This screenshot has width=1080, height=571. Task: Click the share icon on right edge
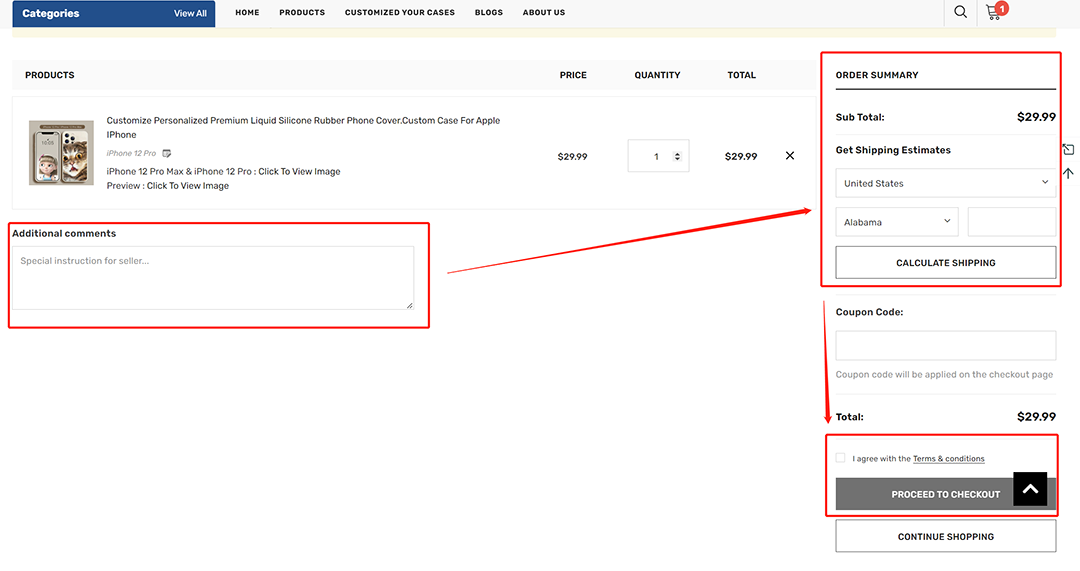(1068, 149)
